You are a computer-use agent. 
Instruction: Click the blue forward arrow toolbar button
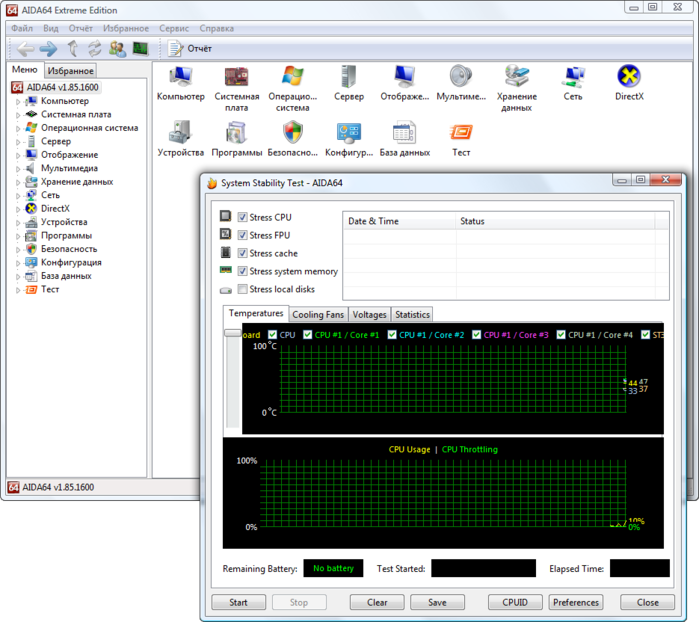pos(48,48)
